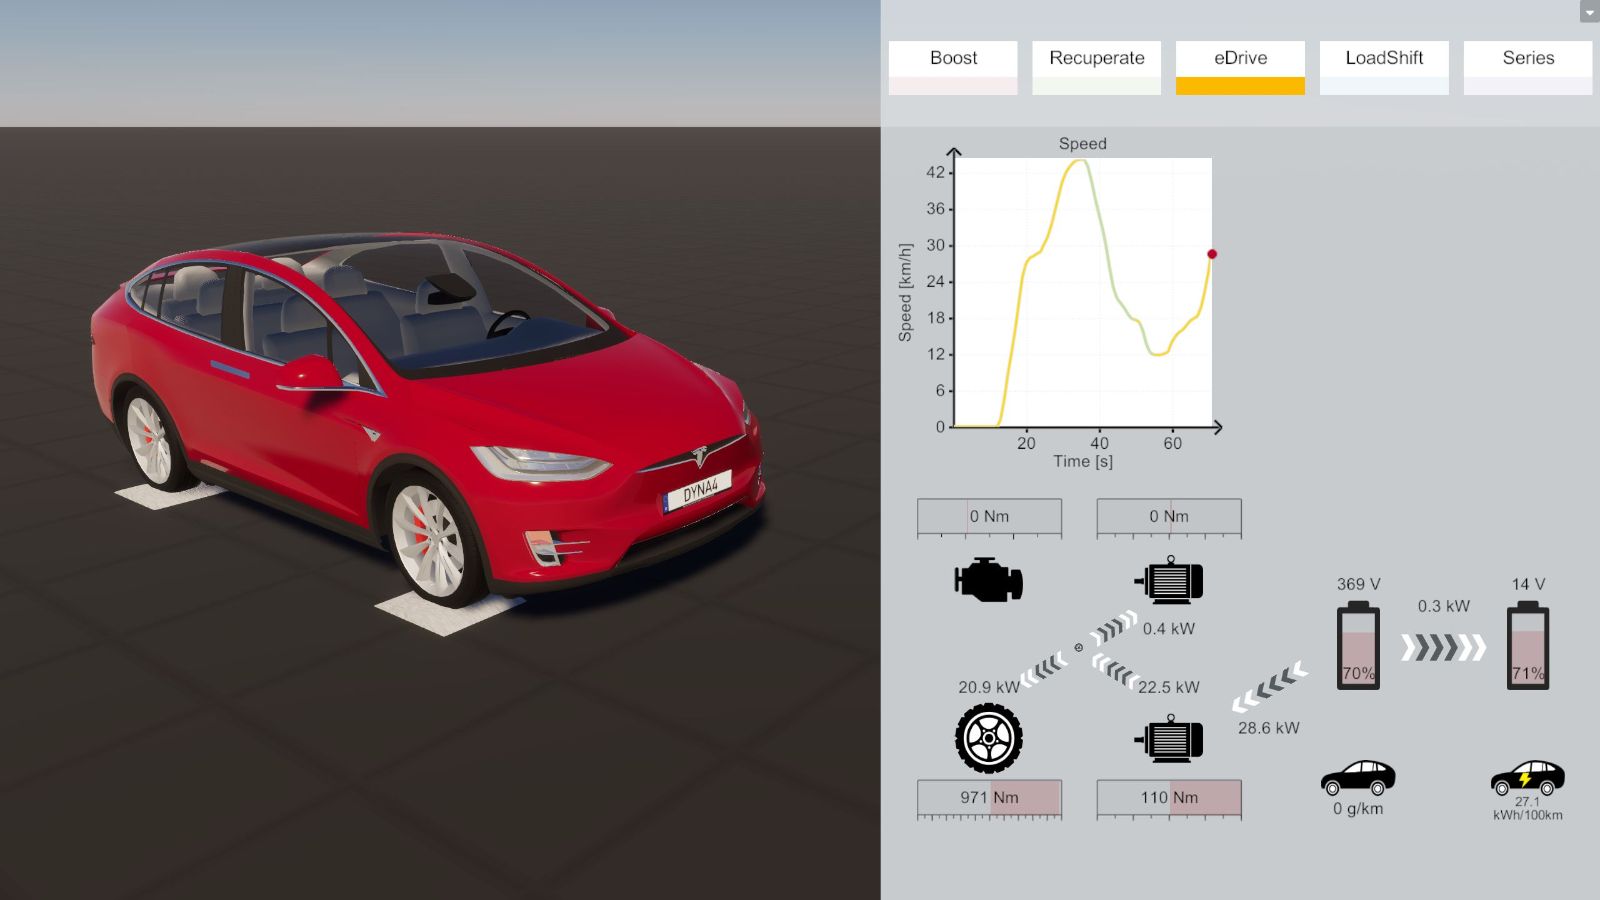Click the Speed chart title
This screenshot has width=1600, height=900.
point(1083,144)
